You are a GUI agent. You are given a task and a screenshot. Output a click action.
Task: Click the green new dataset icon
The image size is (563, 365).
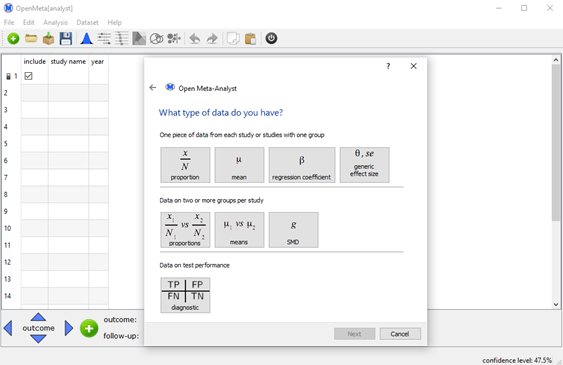click(13, 38)
